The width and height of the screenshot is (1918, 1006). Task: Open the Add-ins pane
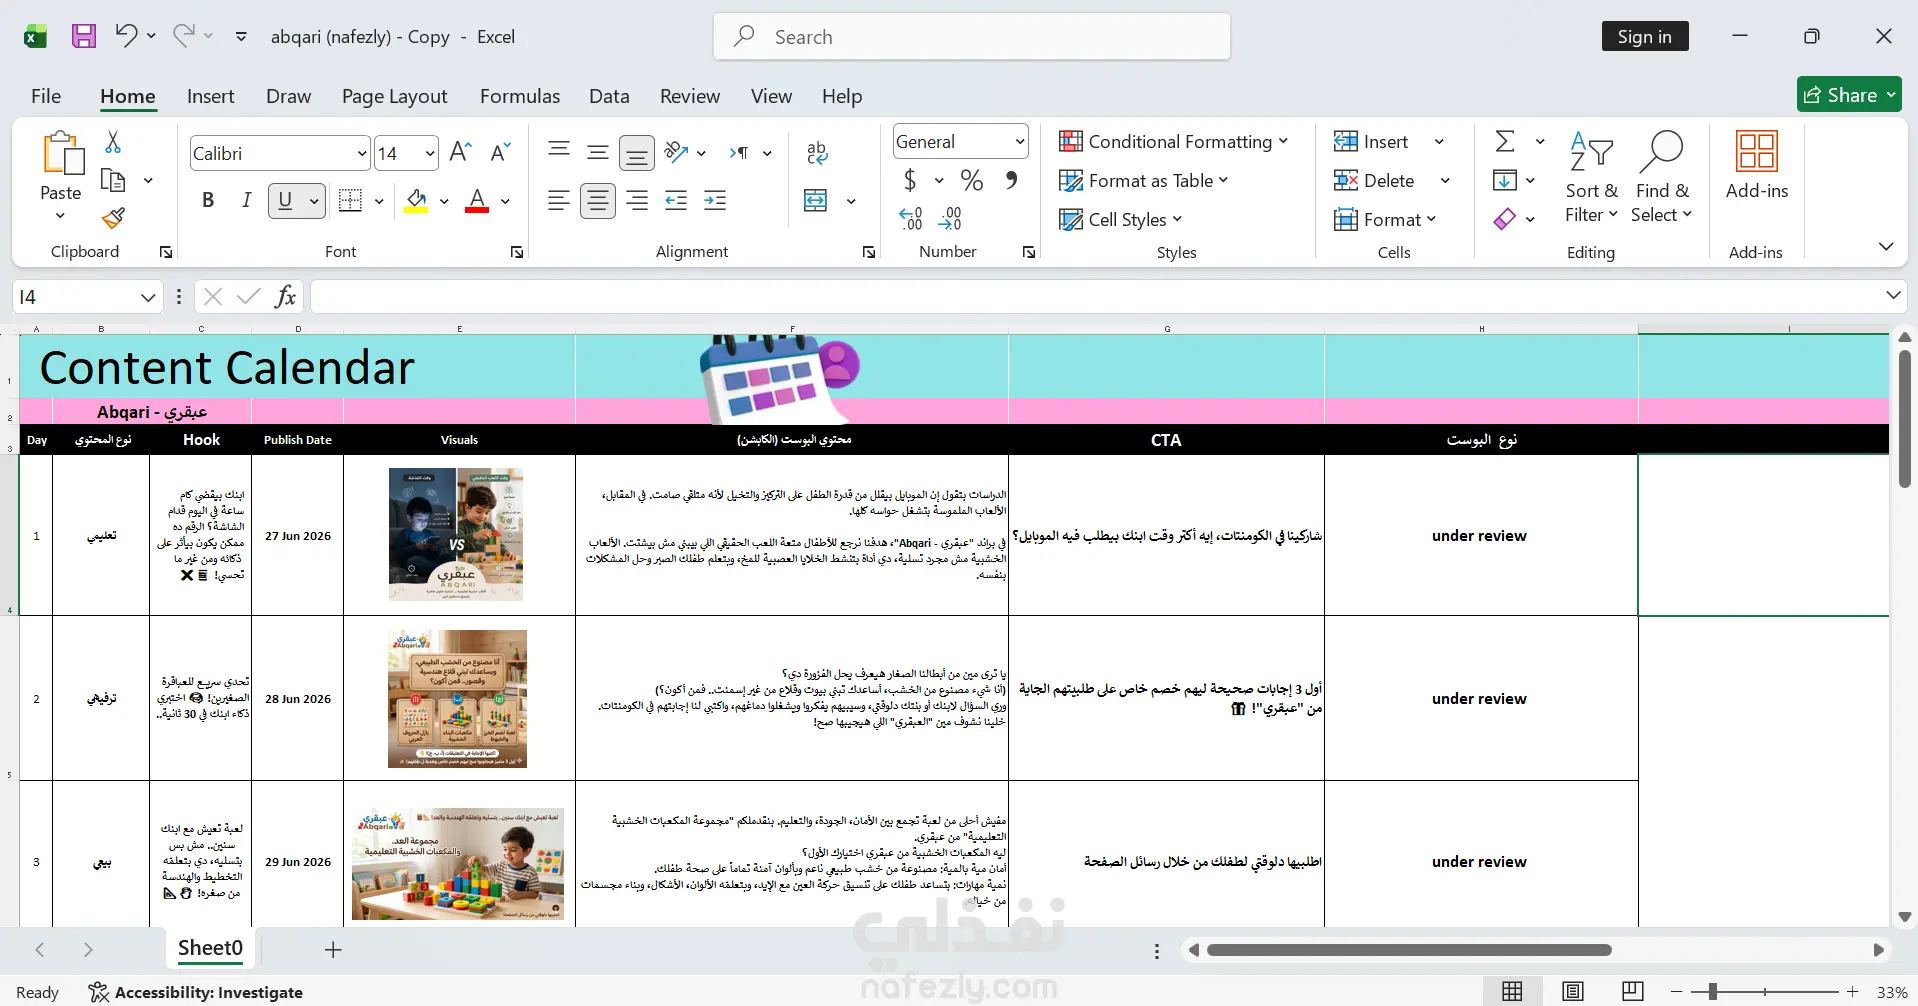(x=1756, y=166)
